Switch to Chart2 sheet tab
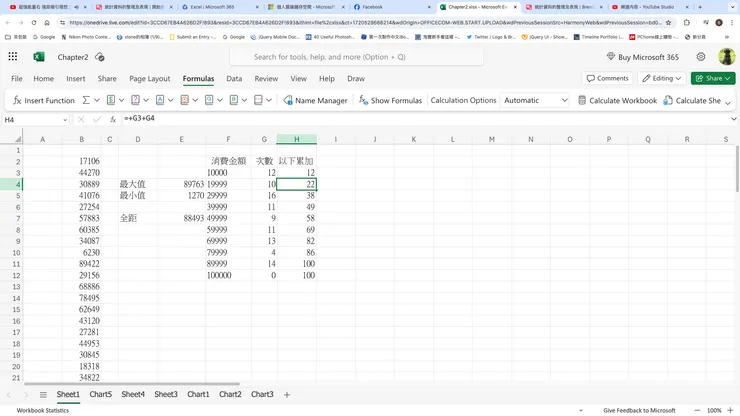The image size is (740, 416). [230, 394]
